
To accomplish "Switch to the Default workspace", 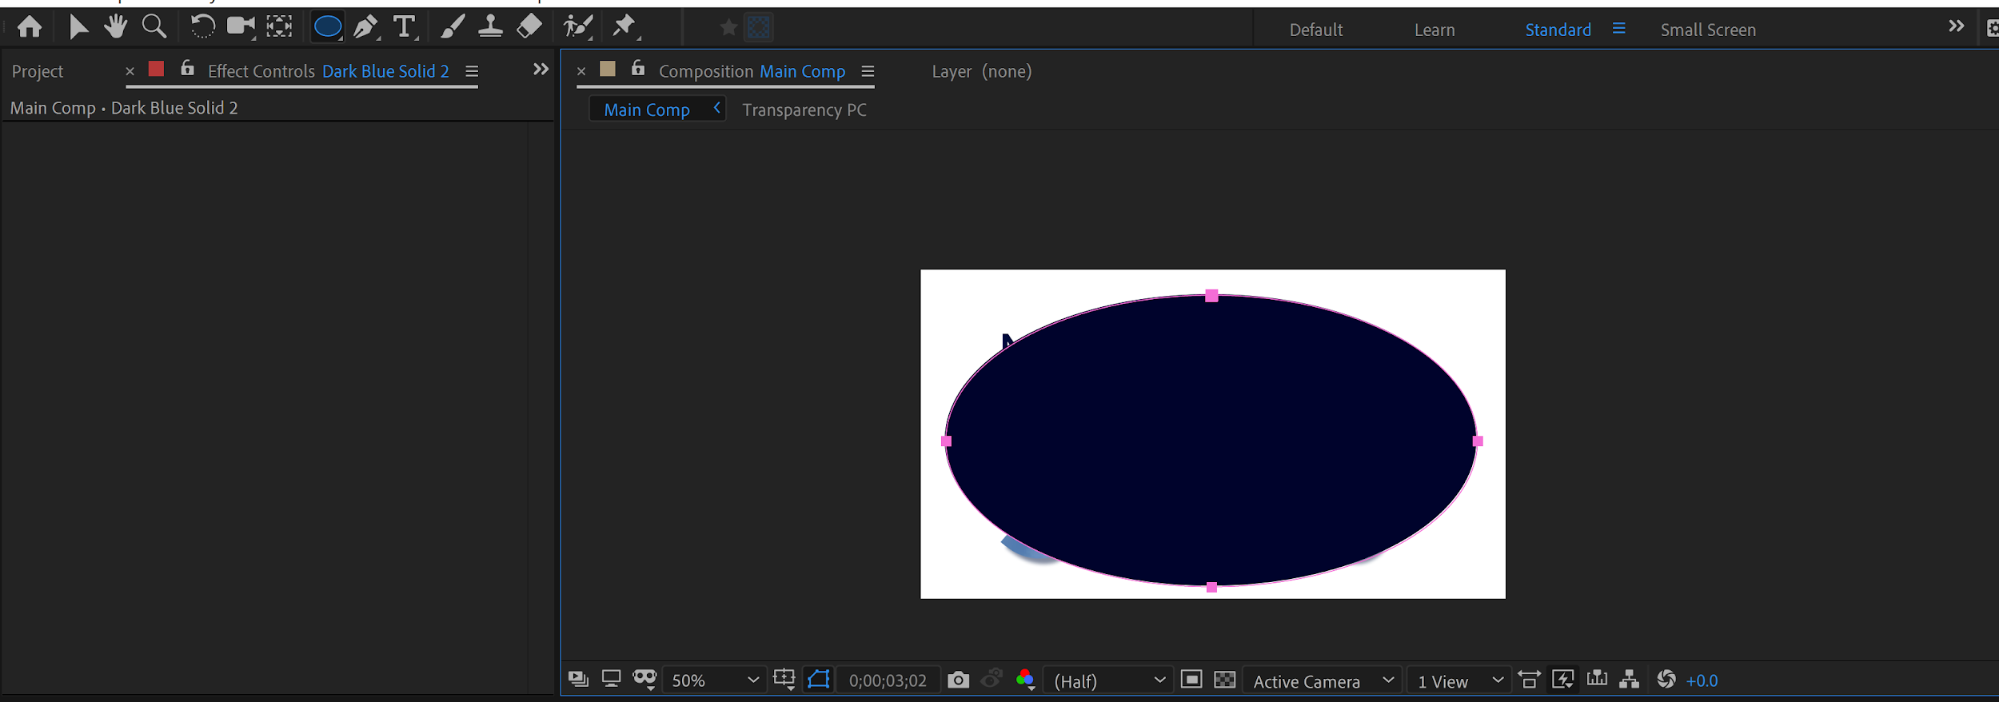I will pyautogui.click(x=1316, y=30).
